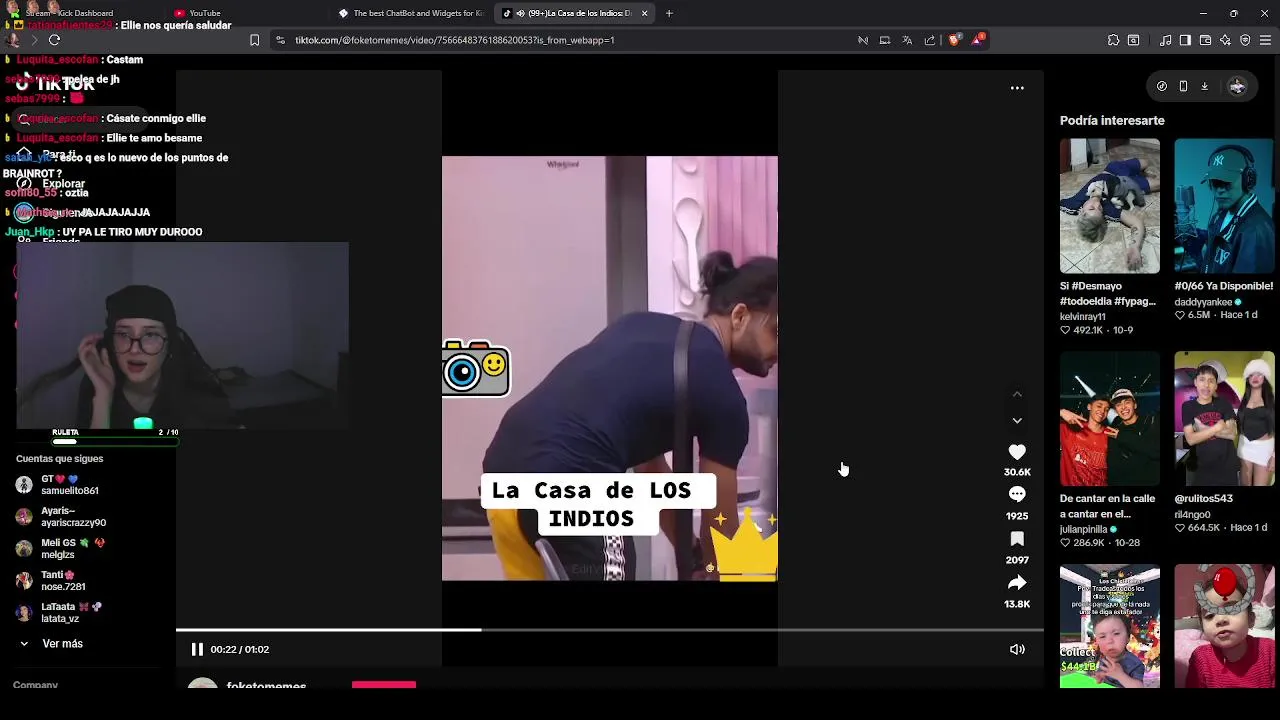Image resolution: width=1280 pixels, height=720 pixels.
Task: Click the phone app icon at top right
Action: (1183, 86)
